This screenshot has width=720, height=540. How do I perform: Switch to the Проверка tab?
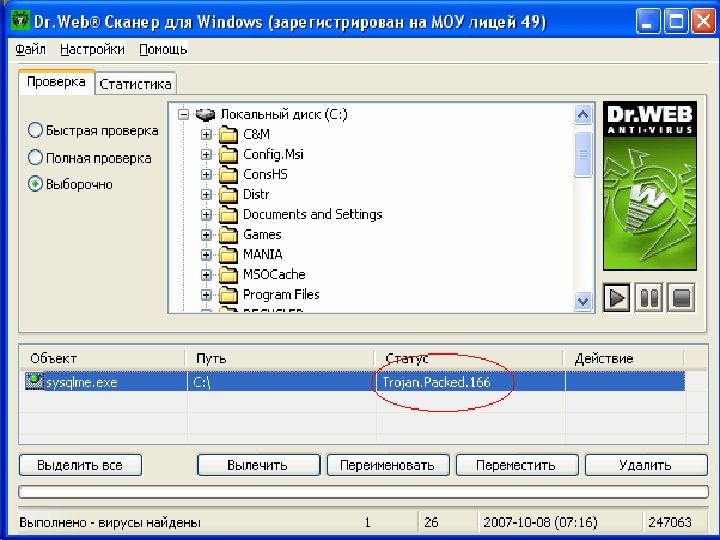tap(56, 82)
